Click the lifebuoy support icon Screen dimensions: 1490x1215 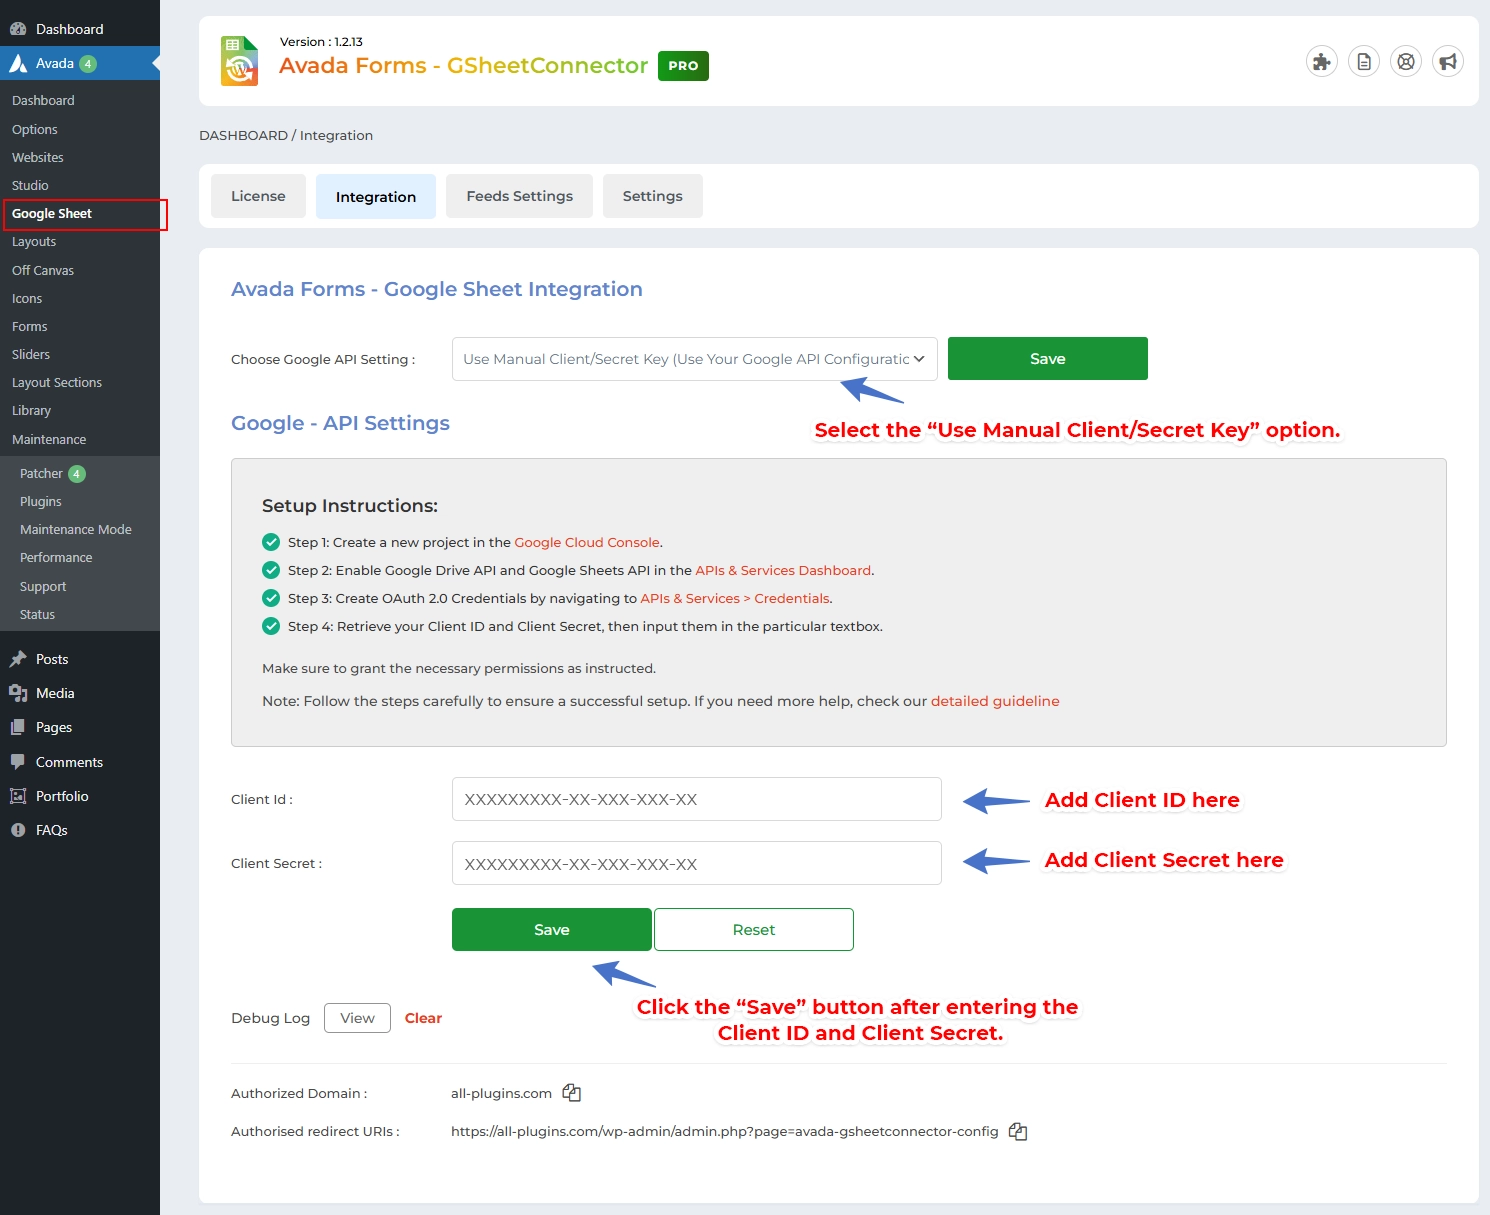(x=1405, y=62)
